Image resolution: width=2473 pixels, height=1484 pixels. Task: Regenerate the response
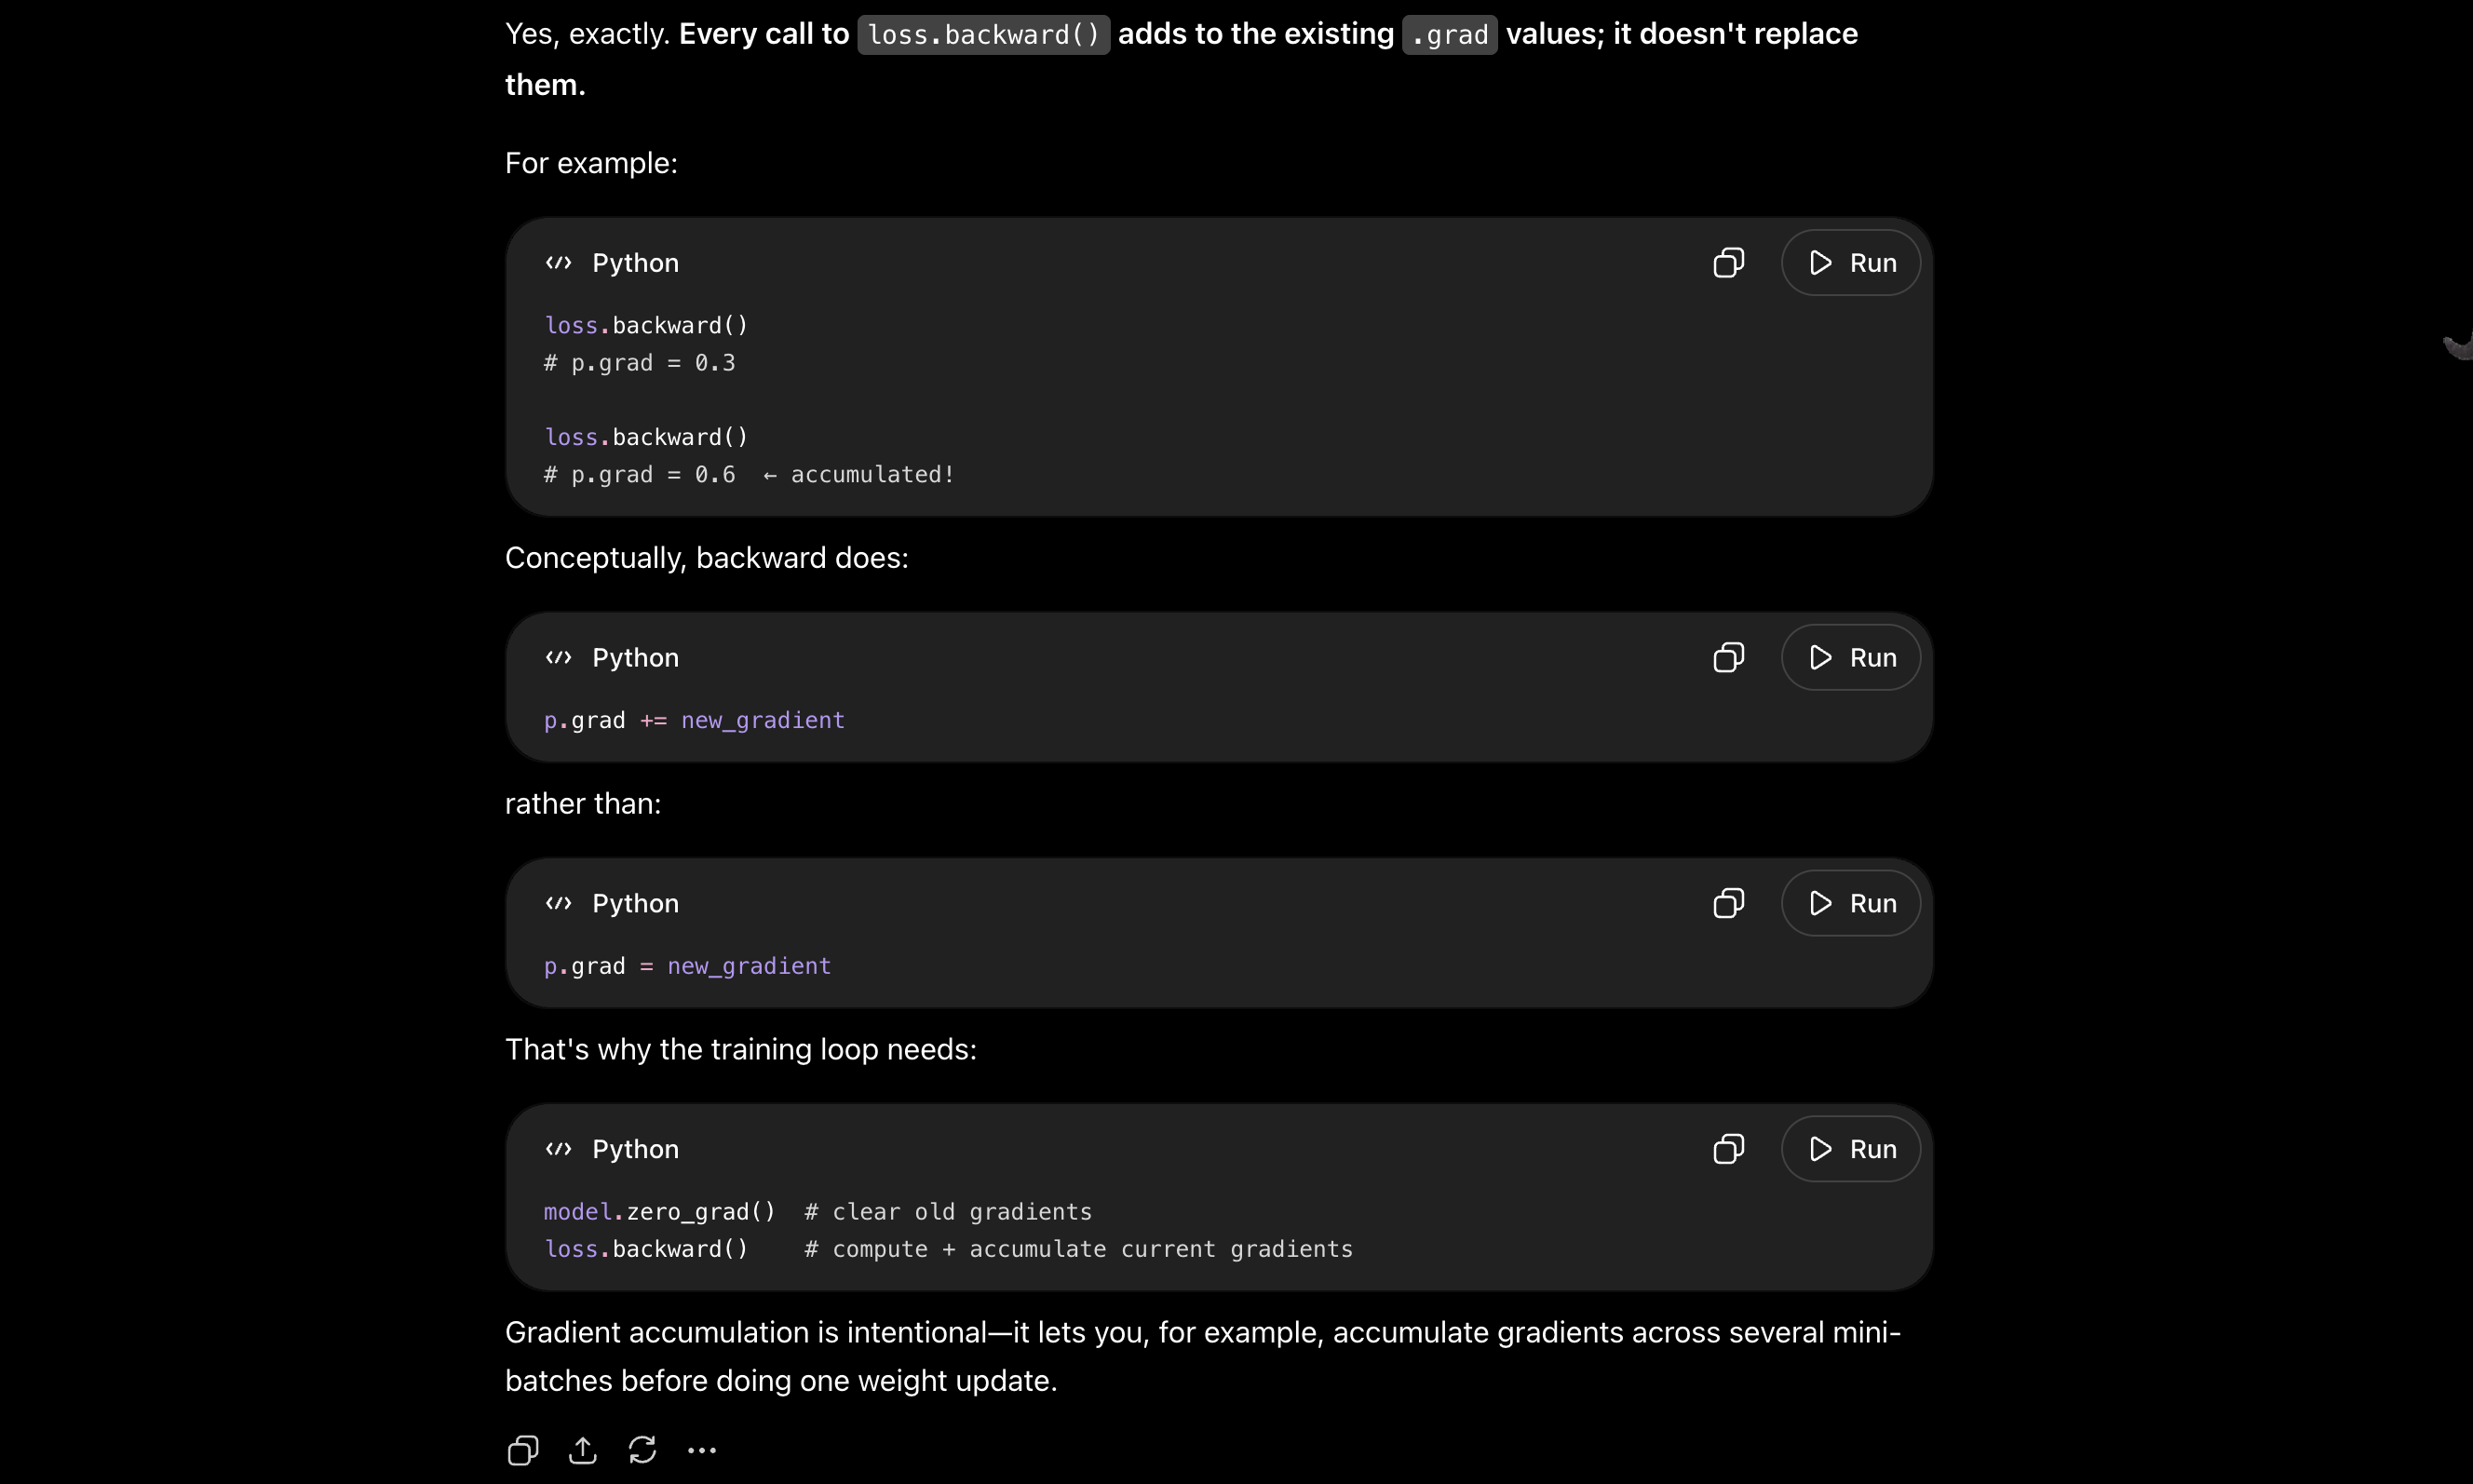pyautogui.click(x=642, y=1450)
